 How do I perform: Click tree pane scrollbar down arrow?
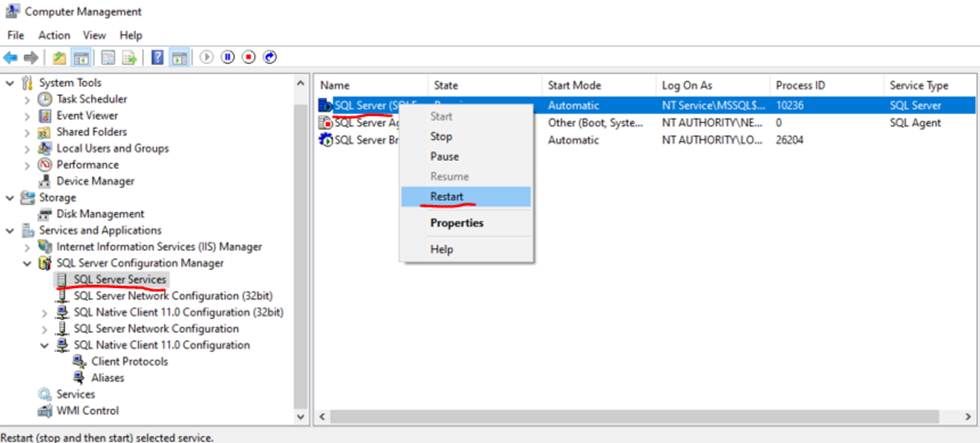pyautogui.click(x=300, y=416)
